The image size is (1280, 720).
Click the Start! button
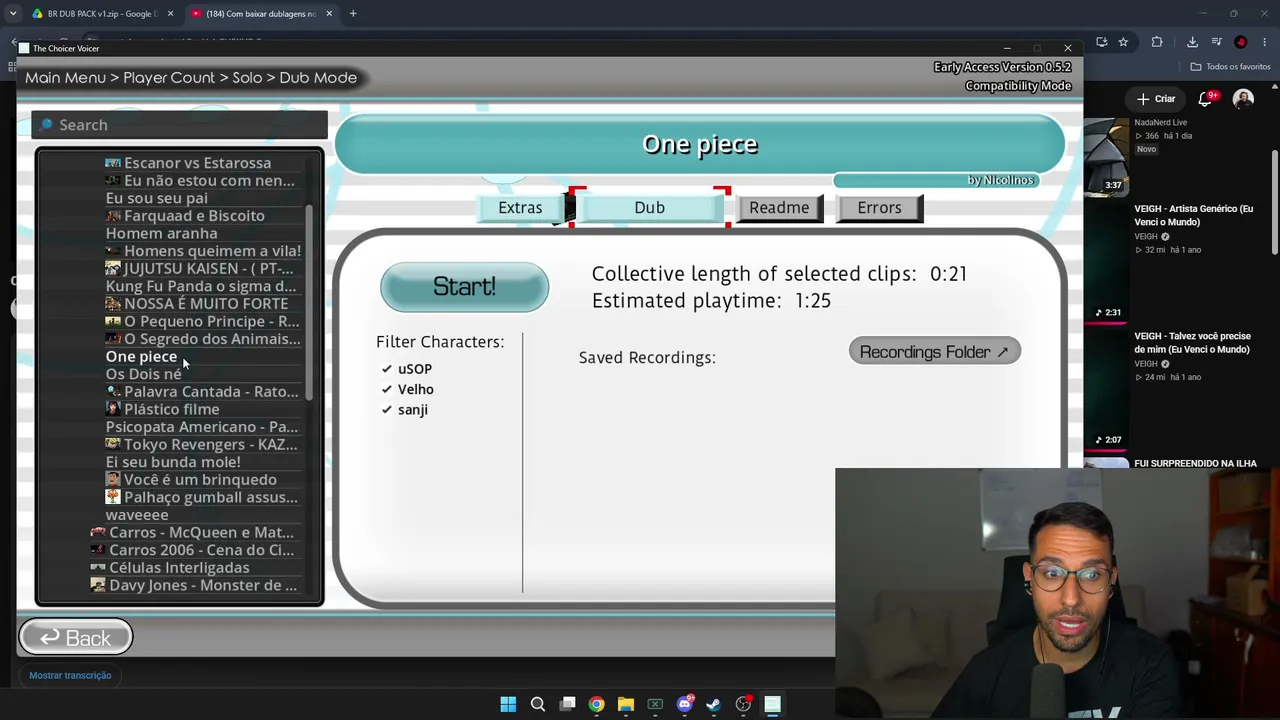tap(464, 287)
